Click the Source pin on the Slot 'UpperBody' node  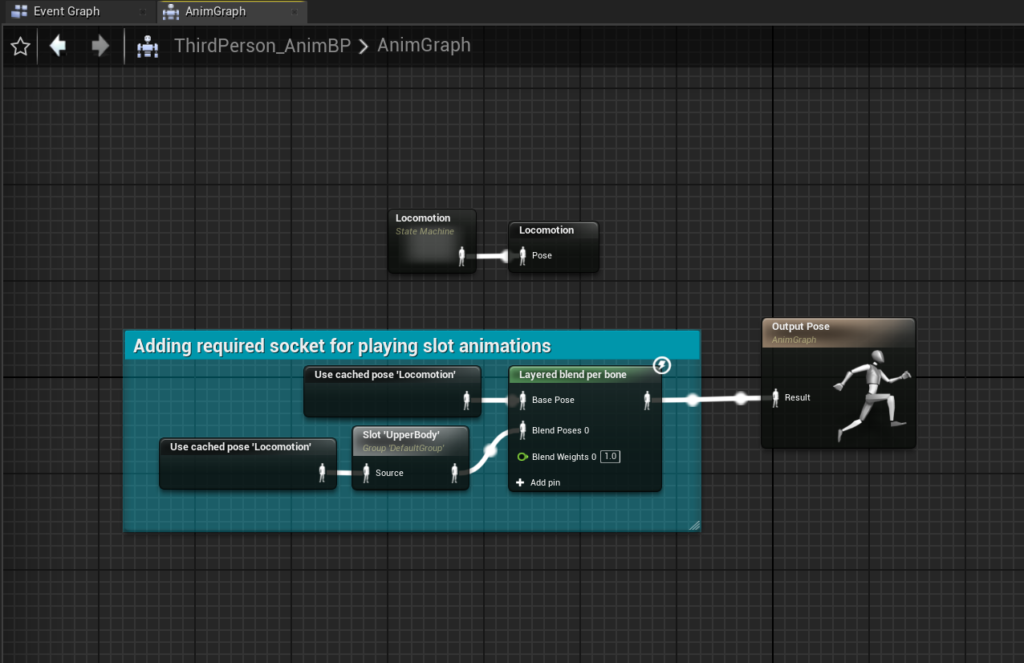tap(366, 473)
